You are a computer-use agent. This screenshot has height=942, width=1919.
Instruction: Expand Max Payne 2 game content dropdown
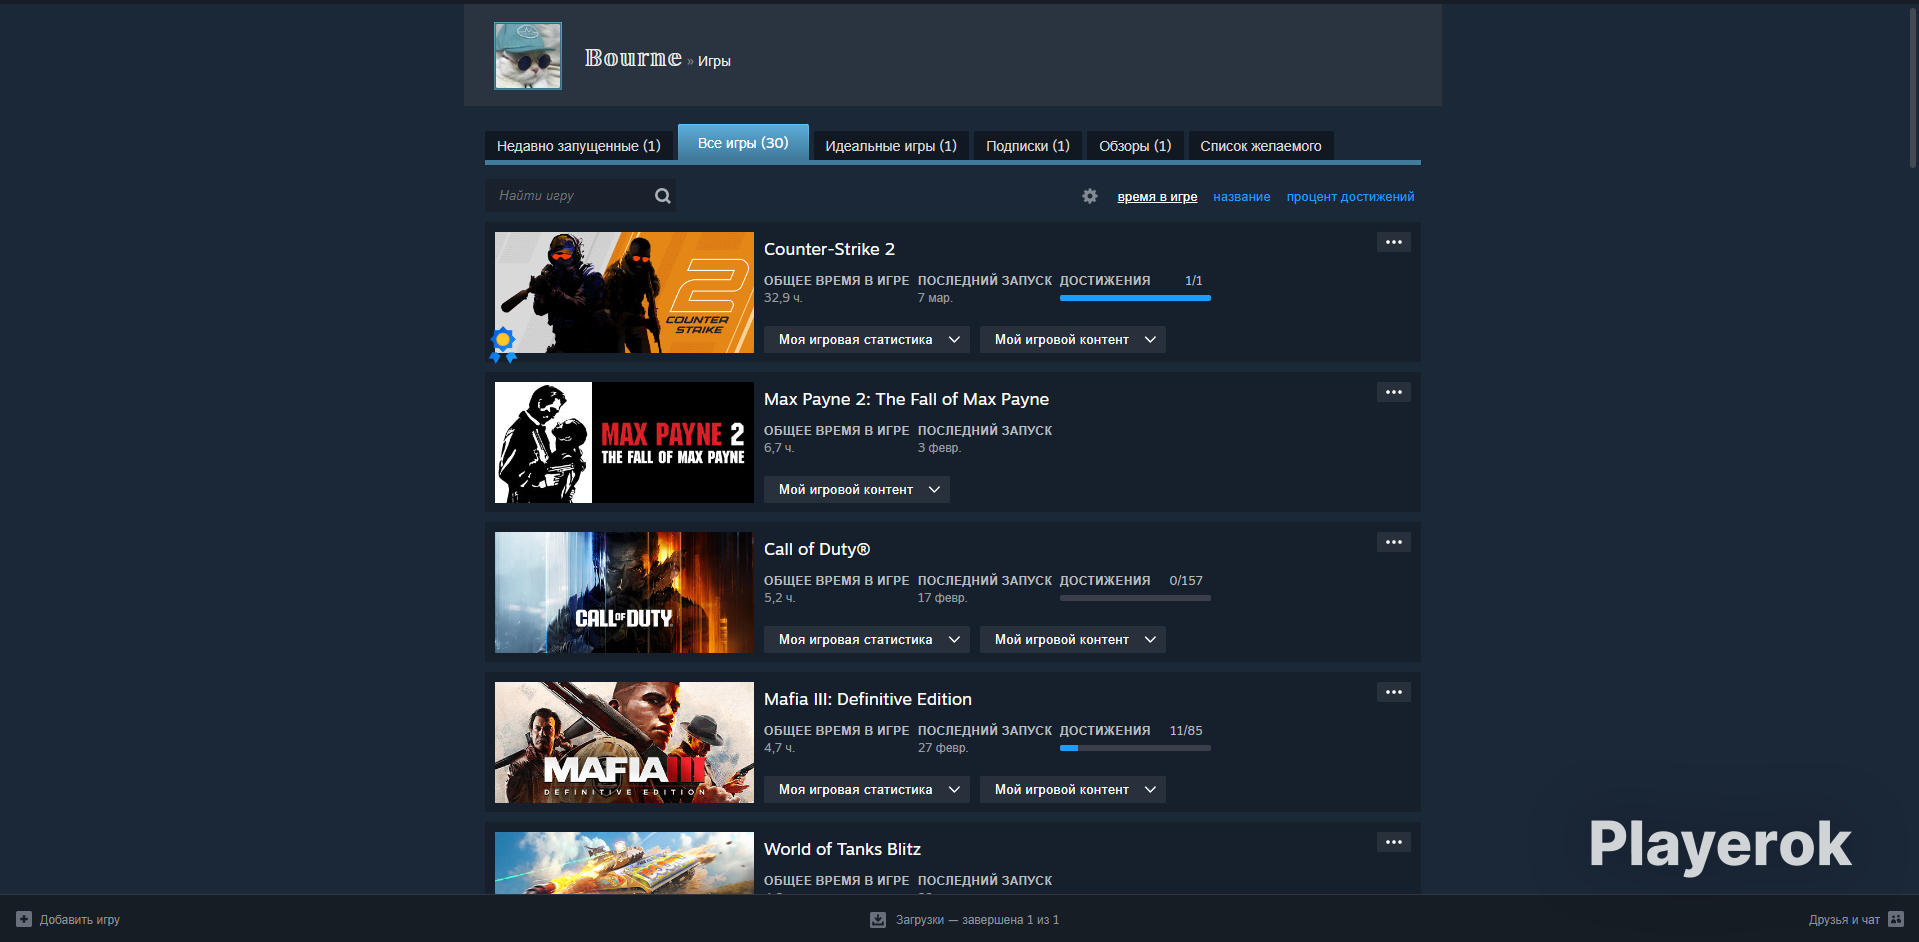(857, 490)
